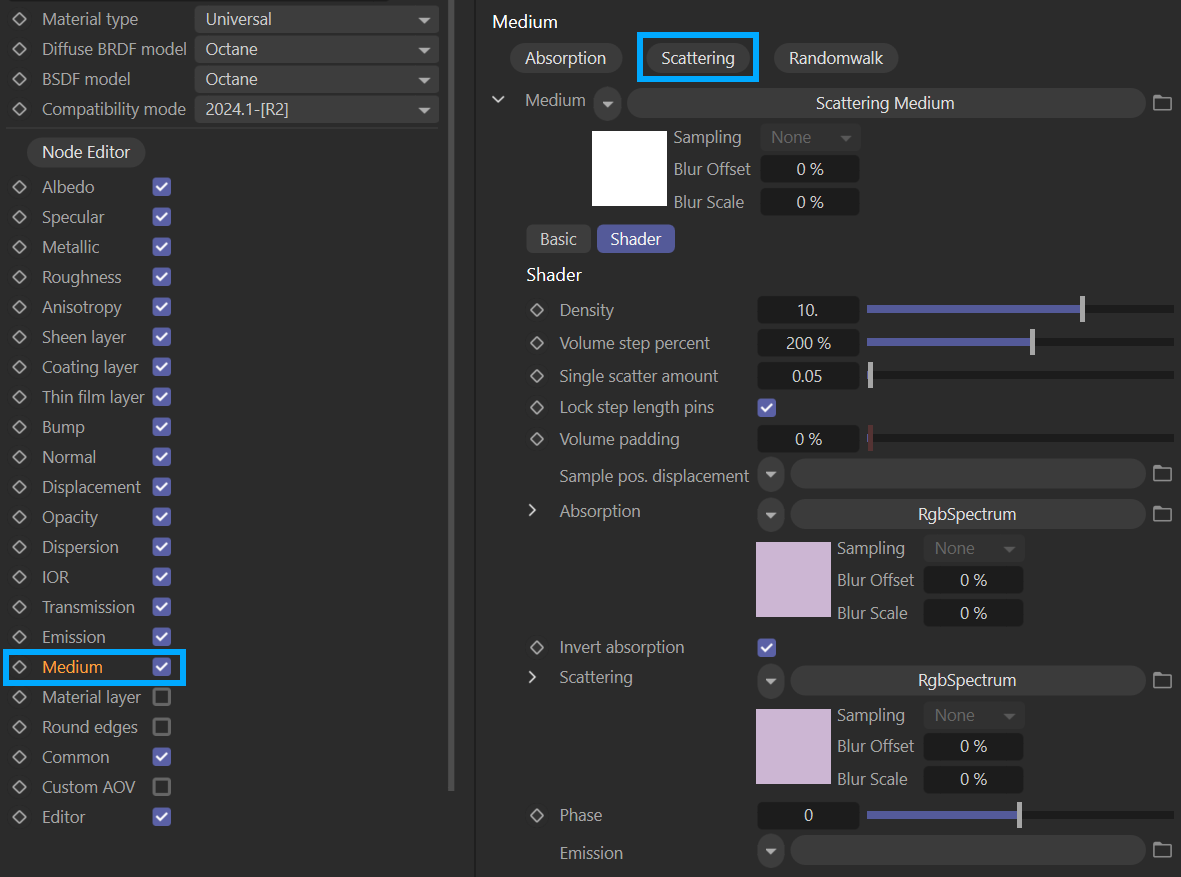Switch to the Basic tab
Screen dimensions: 1181x877
pyautogui.click(x=558, y=239)
